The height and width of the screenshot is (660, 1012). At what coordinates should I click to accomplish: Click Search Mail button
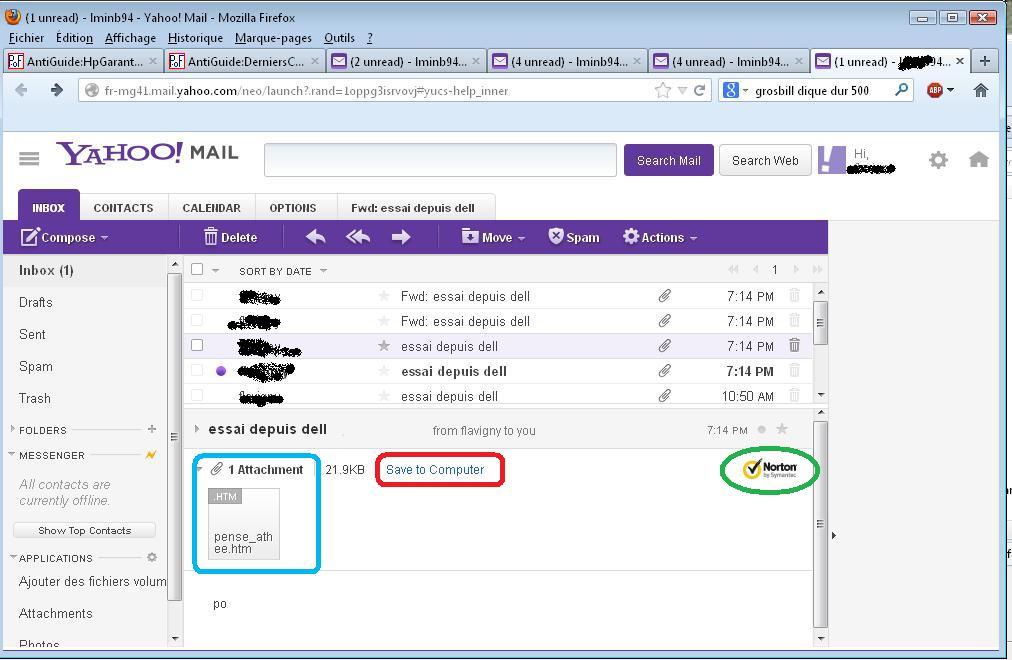coord(669,160)
